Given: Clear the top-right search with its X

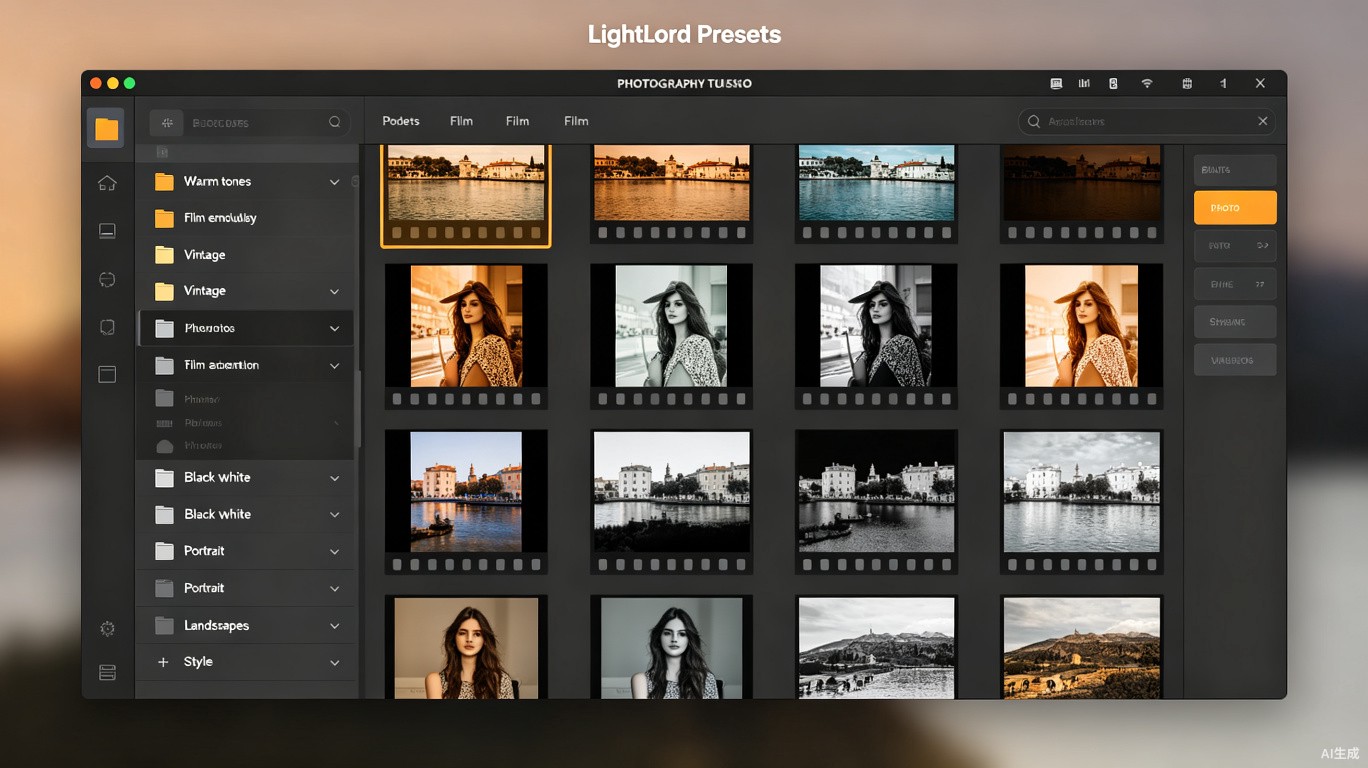Looking at the screenshot, I should coord(1263,121).
